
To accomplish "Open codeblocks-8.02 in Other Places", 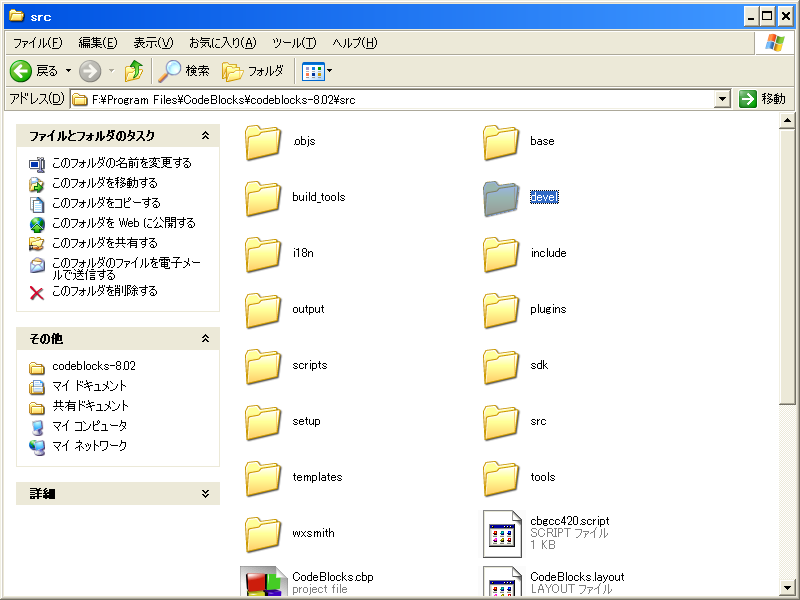I will 94,366.
